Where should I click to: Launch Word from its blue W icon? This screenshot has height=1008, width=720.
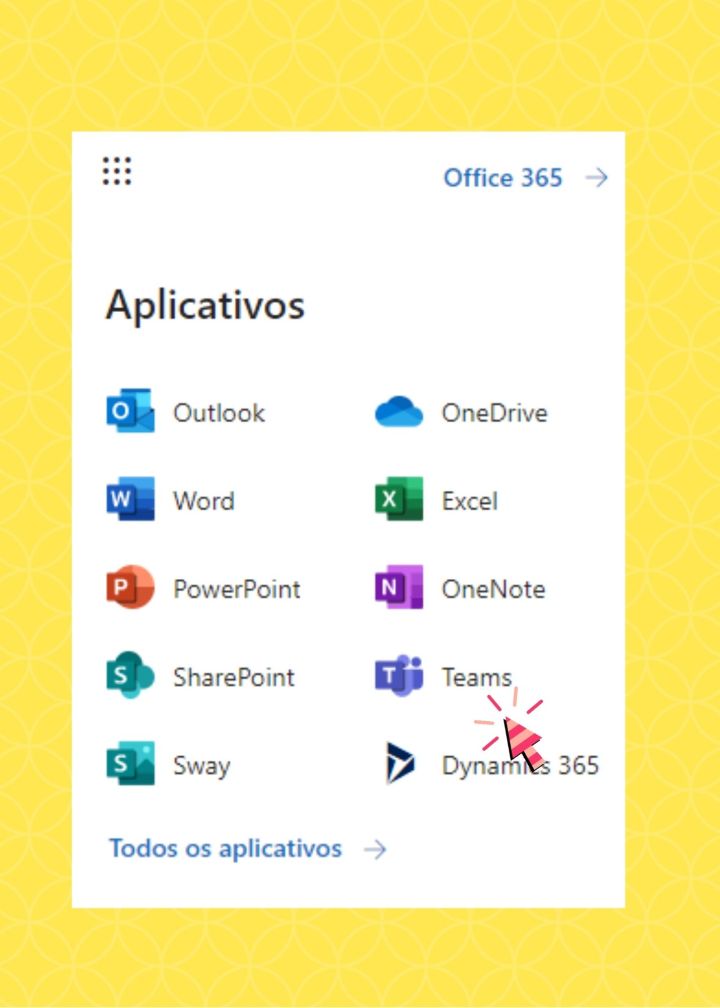130,500
